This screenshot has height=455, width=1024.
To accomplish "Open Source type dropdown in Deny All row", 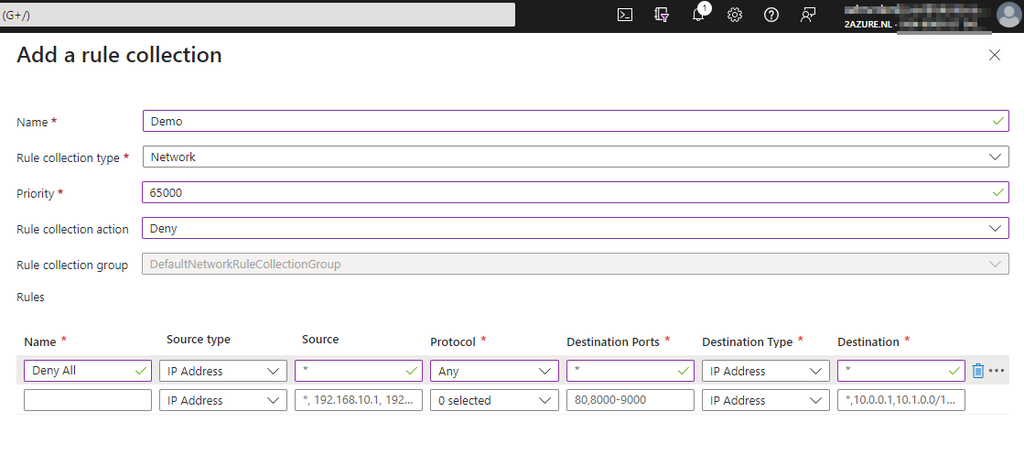I will point(223,371).
